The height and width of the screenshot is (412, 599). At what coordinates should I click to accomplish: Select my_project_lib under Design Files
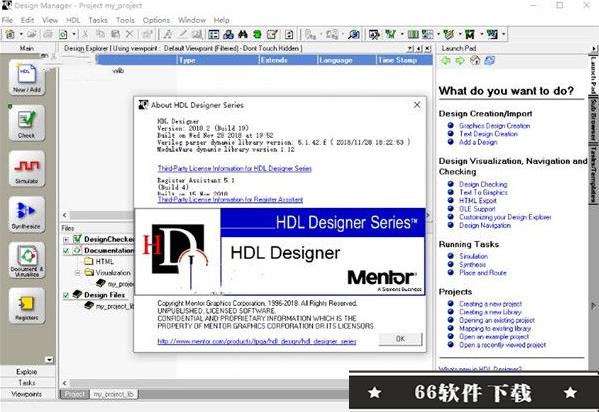[110, 307]
